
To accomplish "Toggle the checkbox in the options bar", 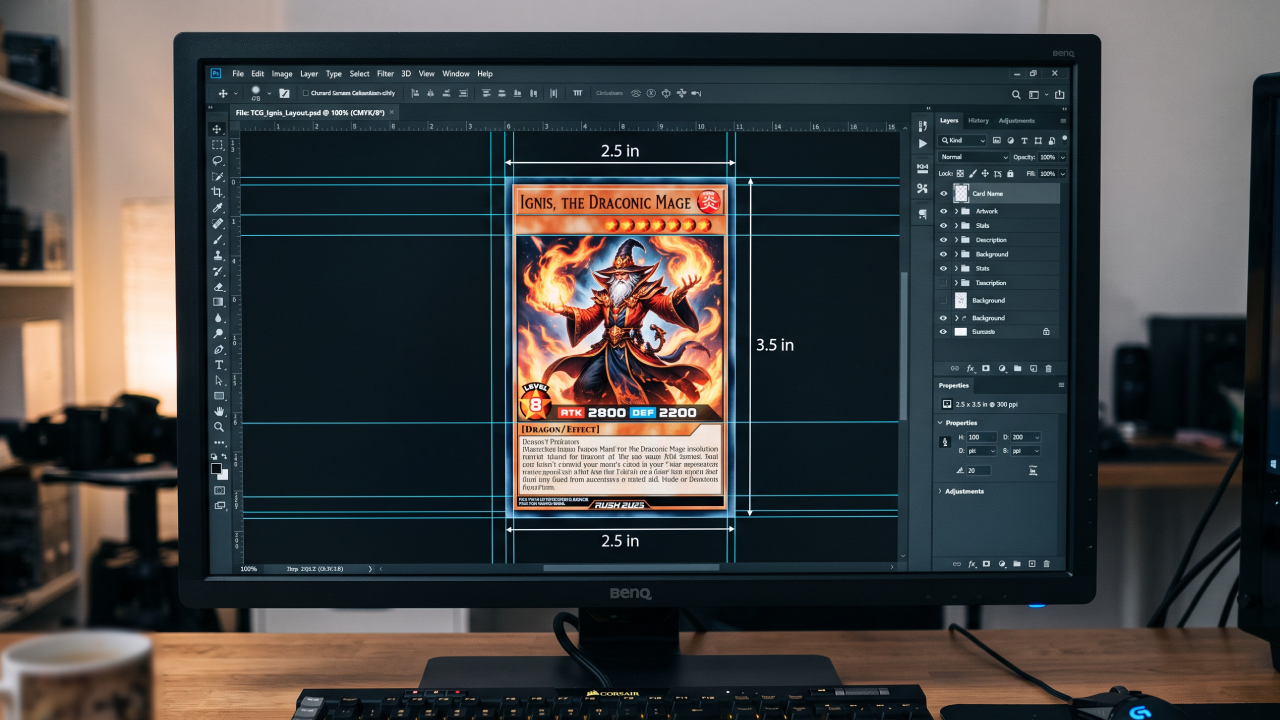I will click(x=305, y=93).
